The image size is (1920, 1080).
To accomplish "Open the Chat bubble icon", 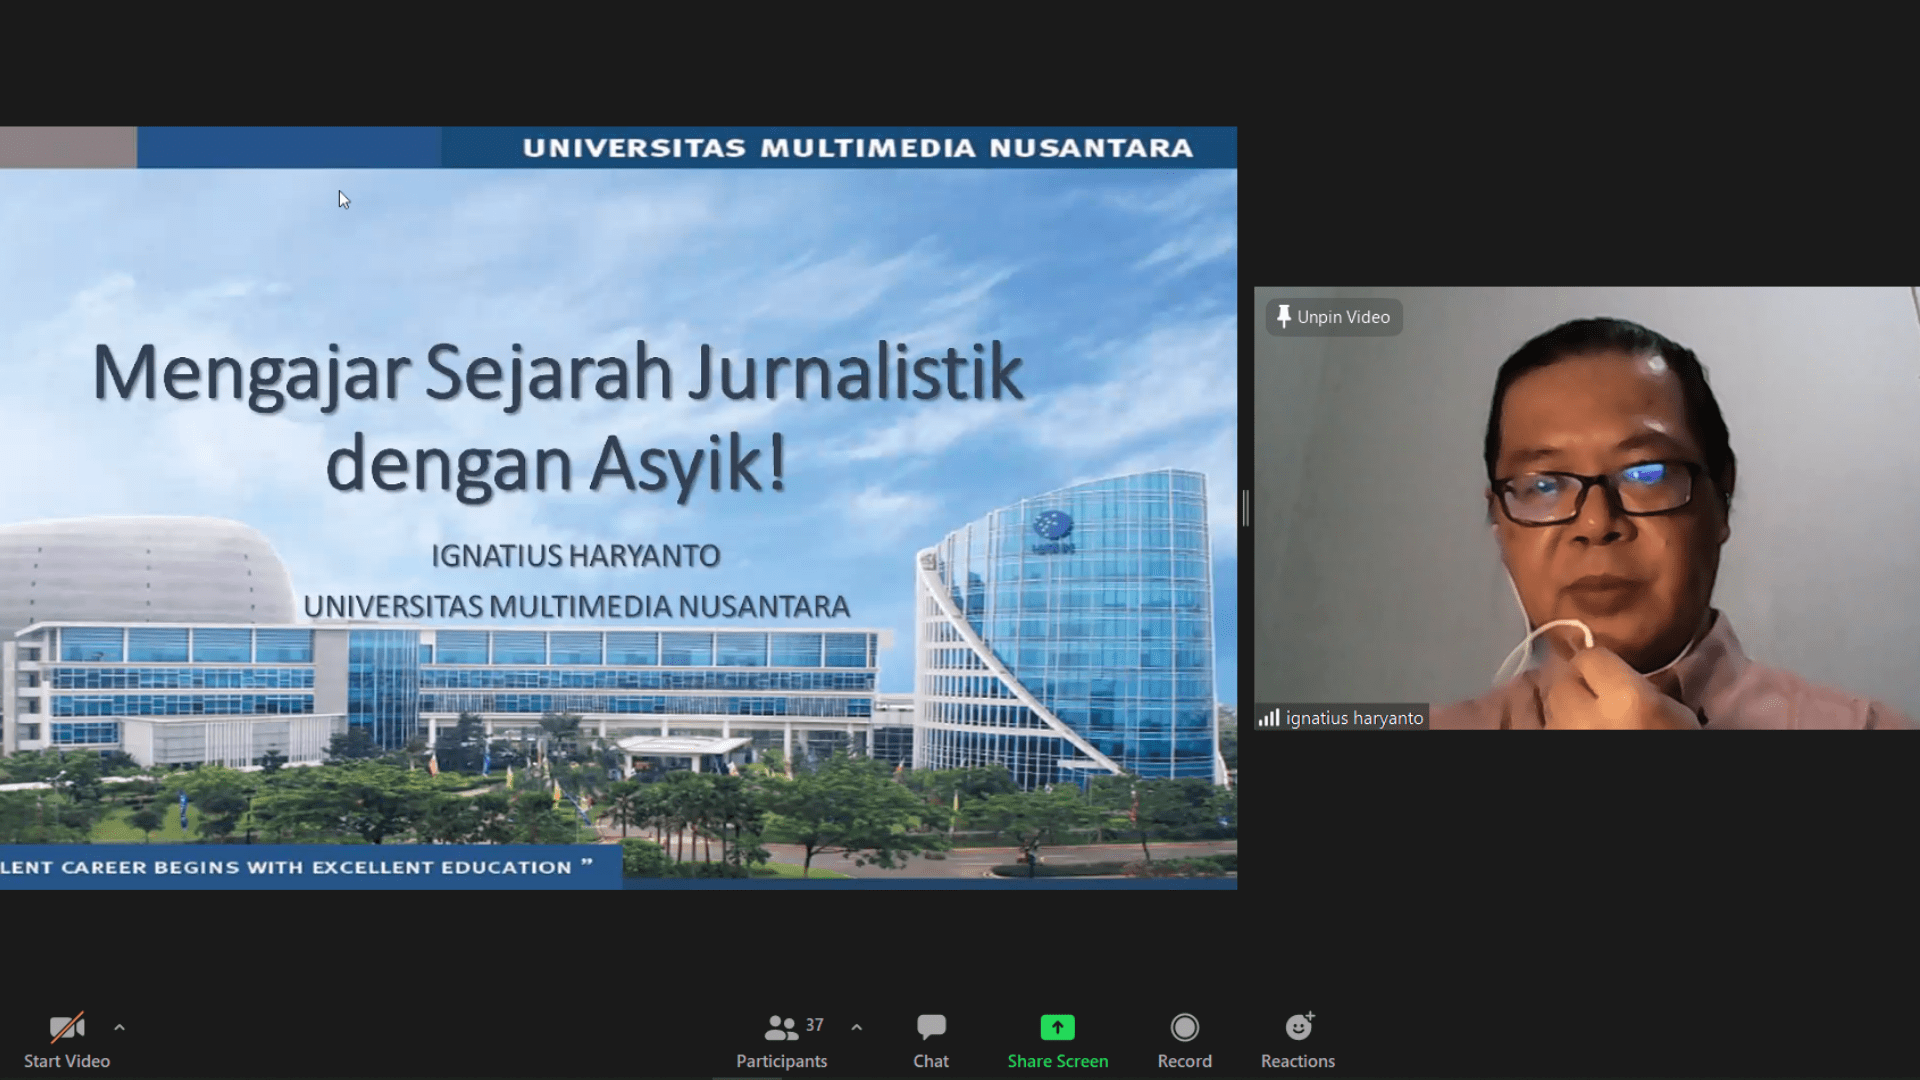I will point(930,1027).
